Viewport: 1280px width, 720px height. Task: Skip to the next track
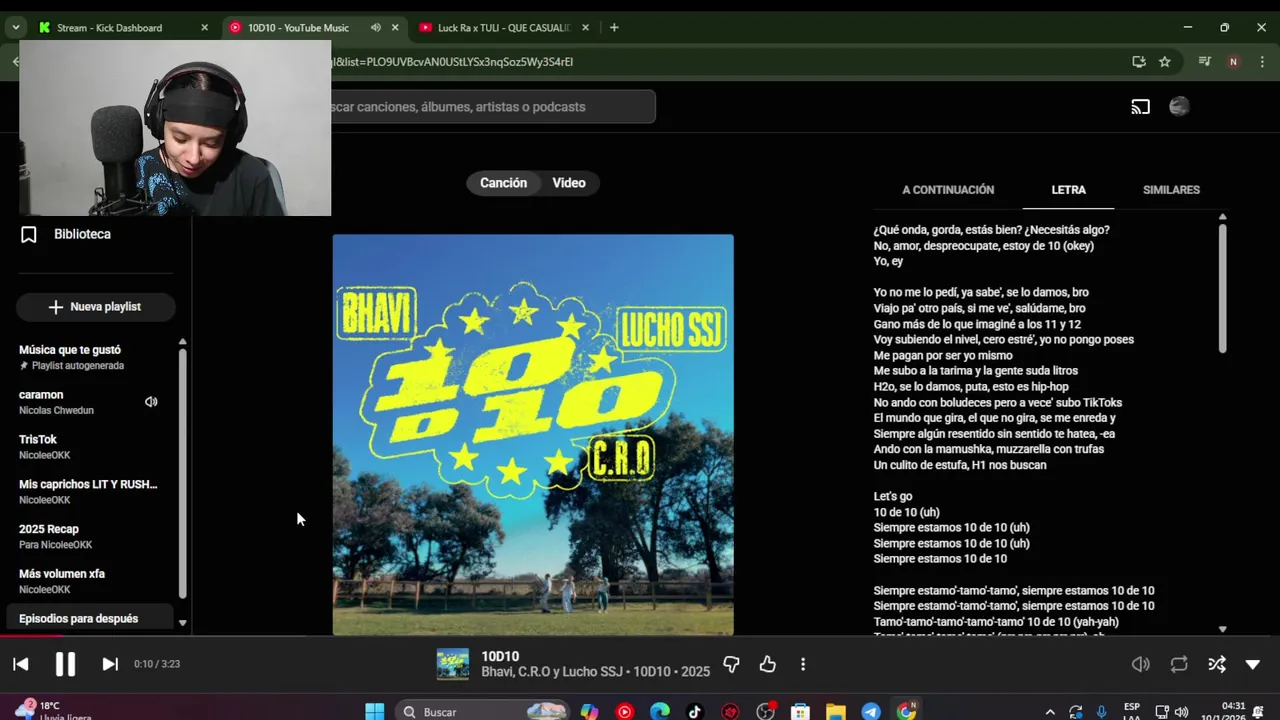tap(110, 664)
